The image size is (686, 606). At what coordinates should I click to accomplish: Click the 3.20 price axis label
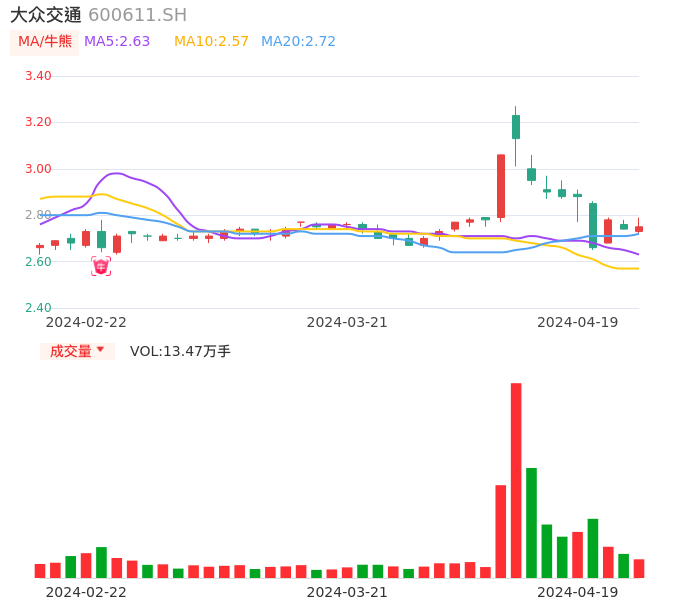(x=38, y=122)
